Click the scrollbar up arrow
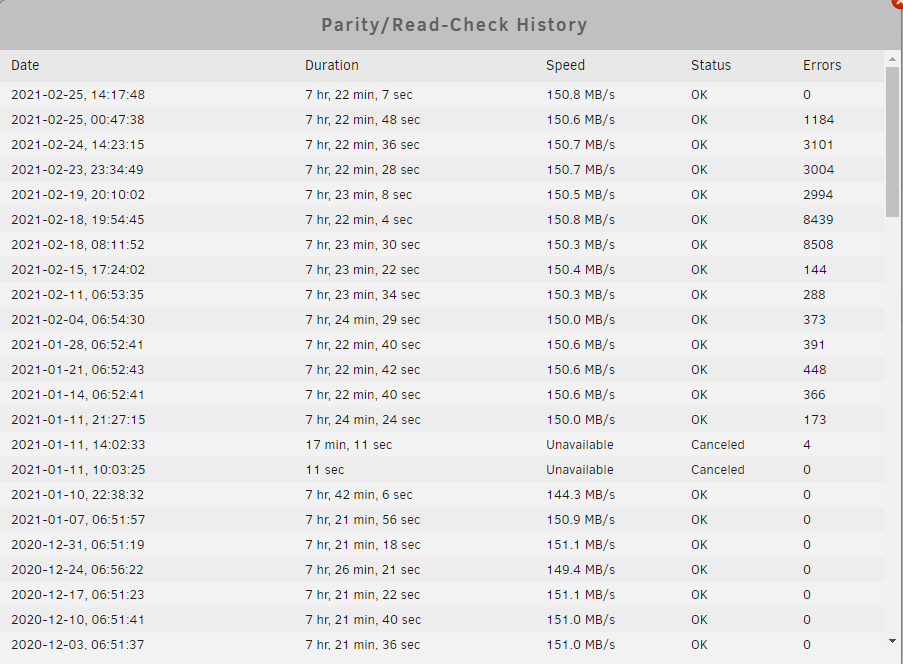Viewport: 903px width, 664px height. 892,59
